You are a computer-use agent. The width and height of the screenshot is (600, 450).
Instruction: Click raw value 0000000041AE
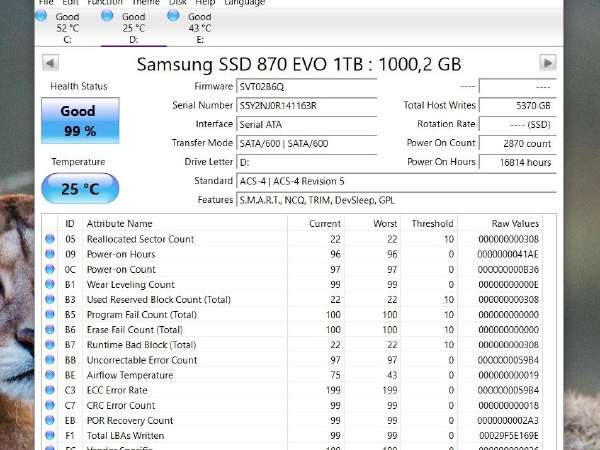(x=508, y=254)
